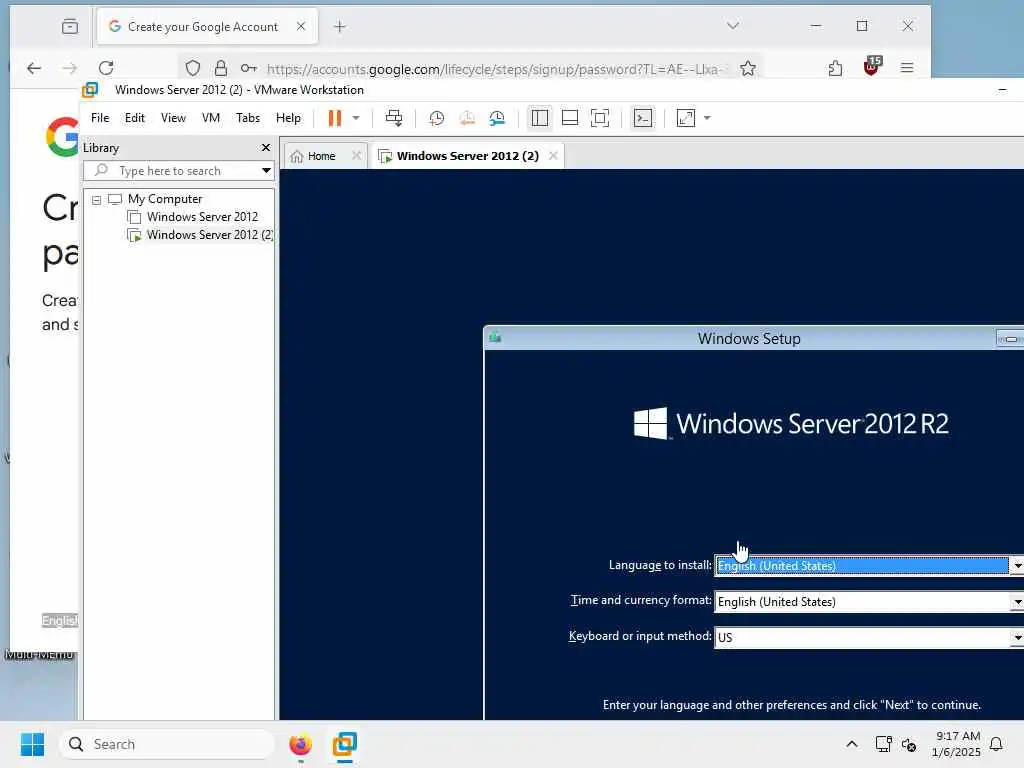Viewport: 1024px width, 768px height.
Task: Open the Tabs menu
Action: coord(248,118)
